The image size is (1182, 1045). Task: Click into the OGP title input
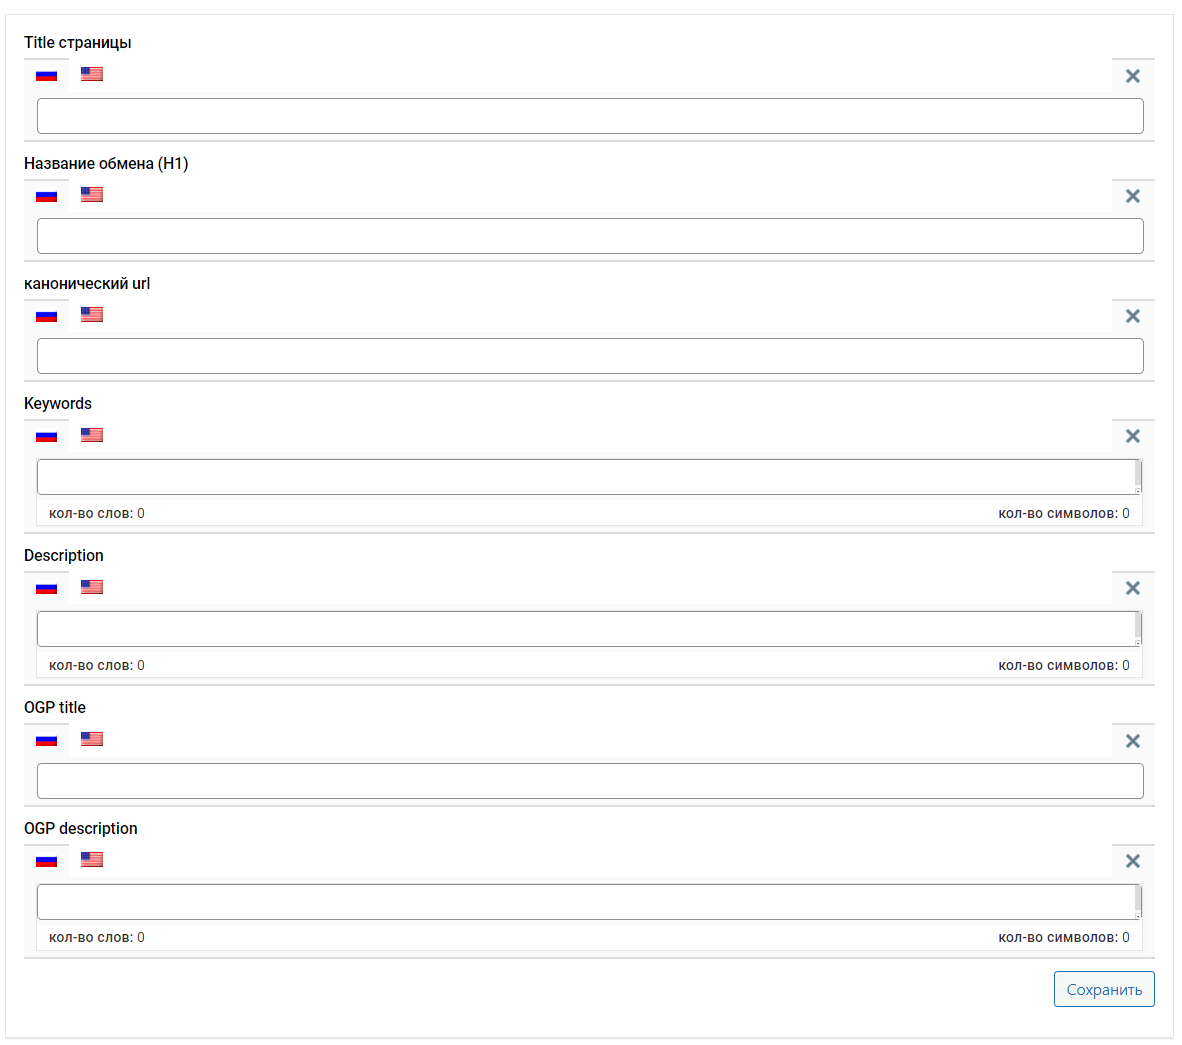coord(590,781)
